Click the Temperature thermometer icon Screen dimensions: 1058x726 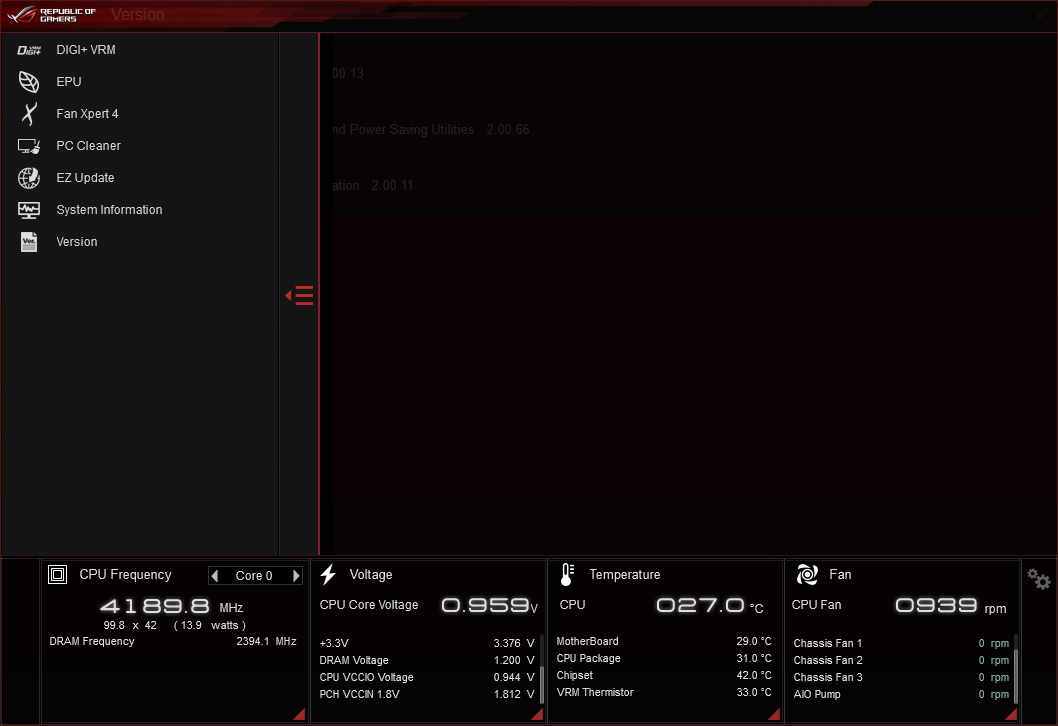click(567, 574)
